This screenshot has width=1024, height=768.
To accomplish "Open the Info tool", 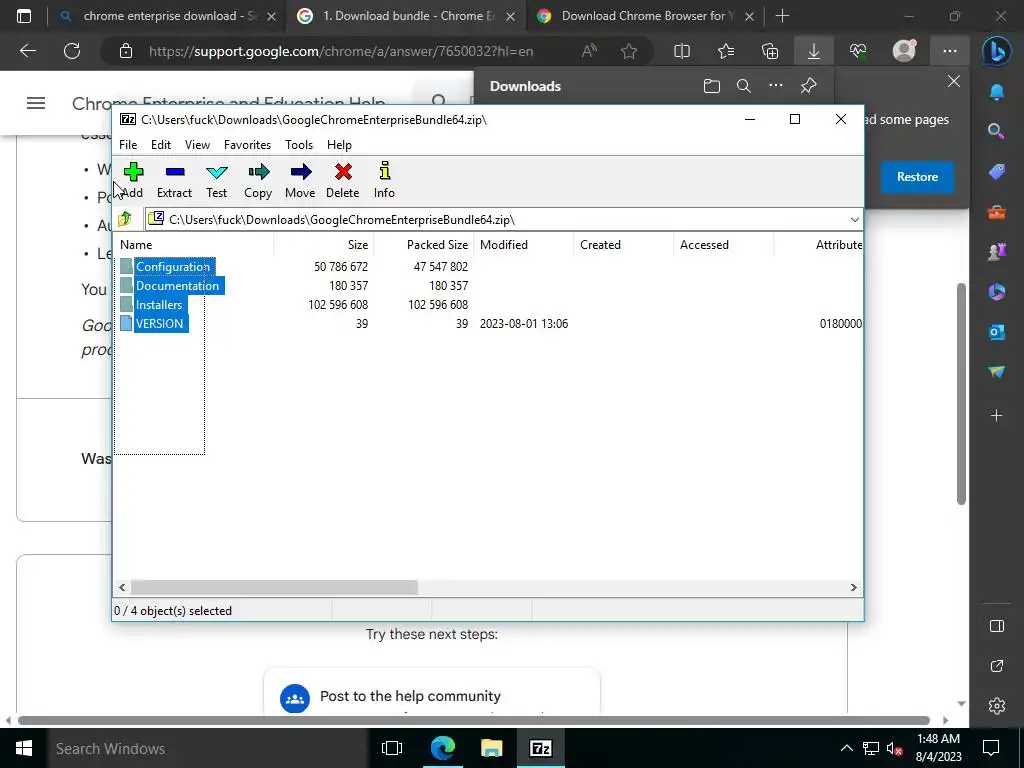I will (384, 180).
